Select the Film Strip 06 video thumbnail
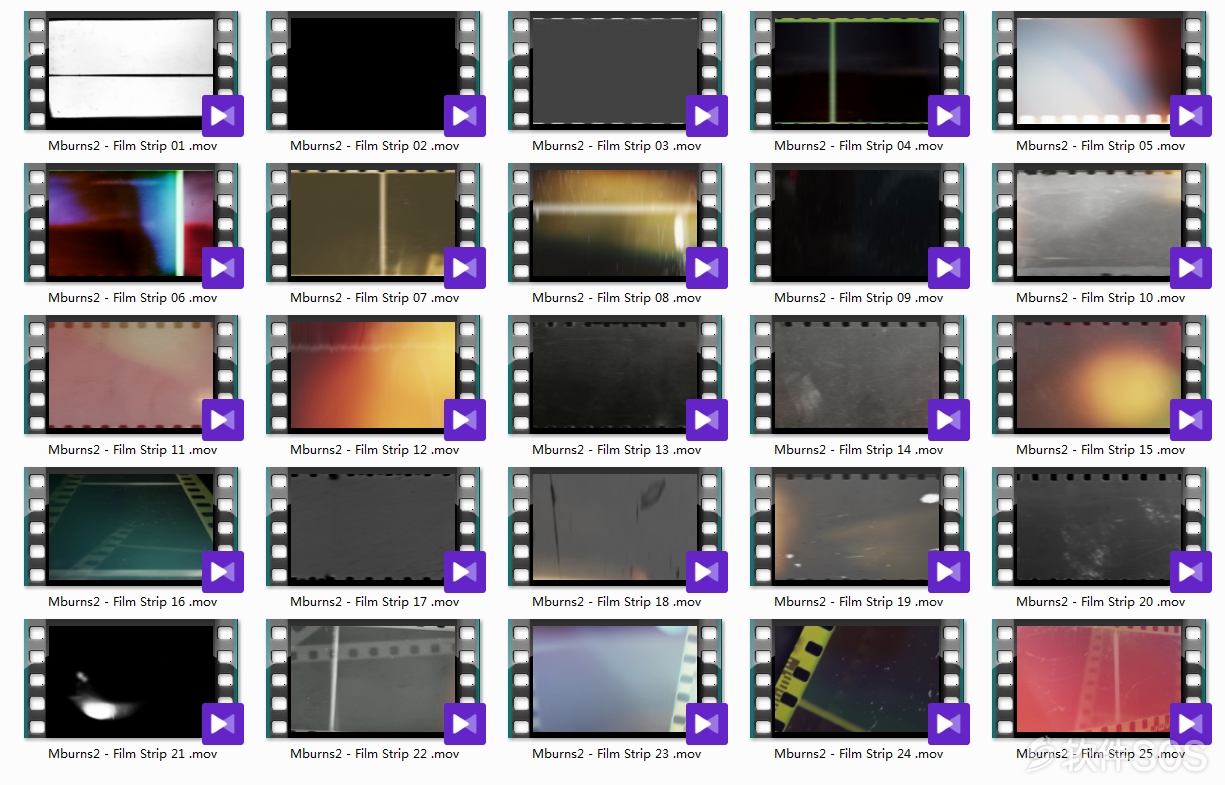1225x785 pixels. [132, 223]
